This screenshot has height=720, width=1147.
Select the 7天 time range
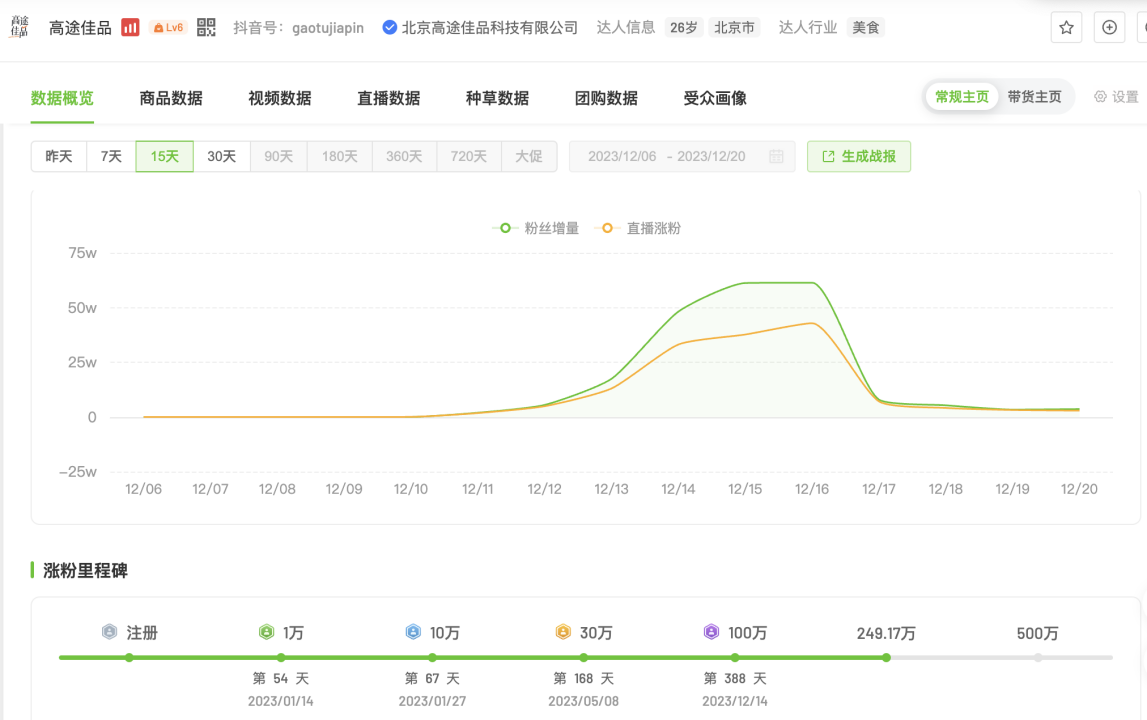(x=111, y=157)
